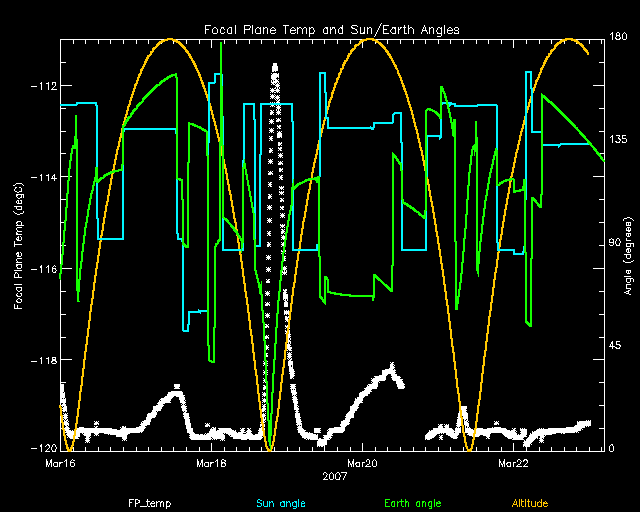This screenshot has height=512, width=640.
Task: Click the -118 left axis tick label
Action: pyautogui.click(x=43, y=360)
